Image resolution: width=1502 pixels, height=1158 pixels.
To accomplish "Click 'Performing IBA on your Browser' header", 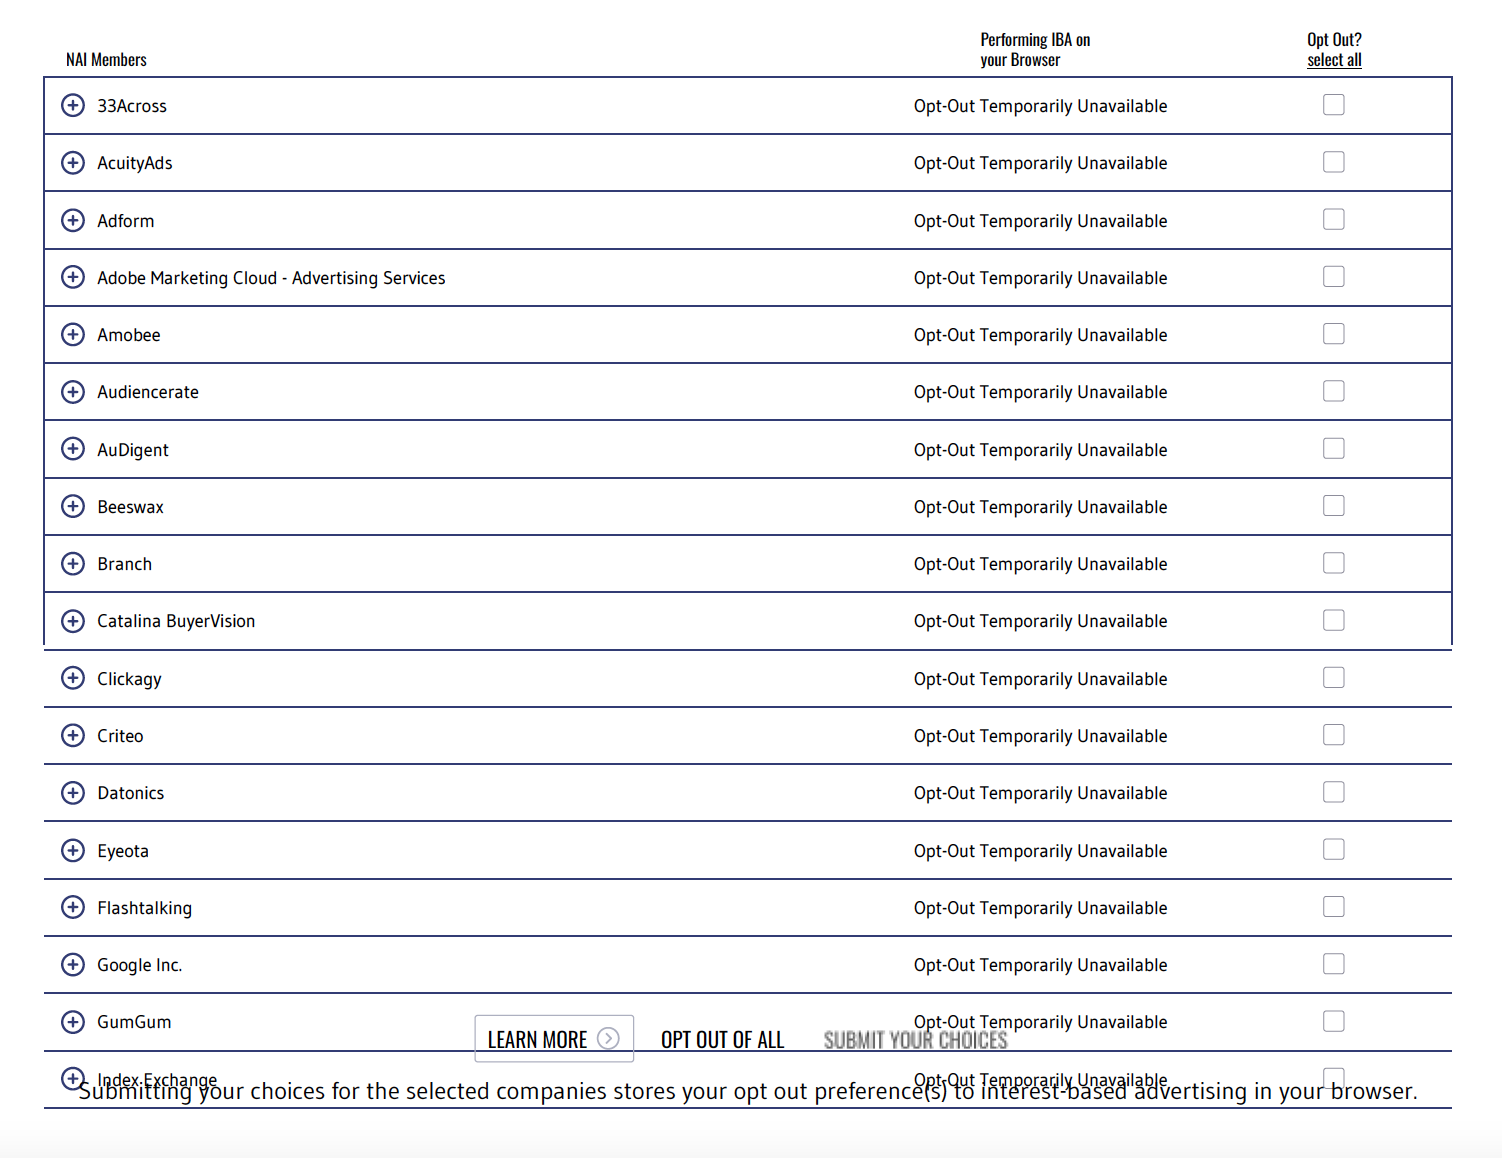I will coord(1035,50).
